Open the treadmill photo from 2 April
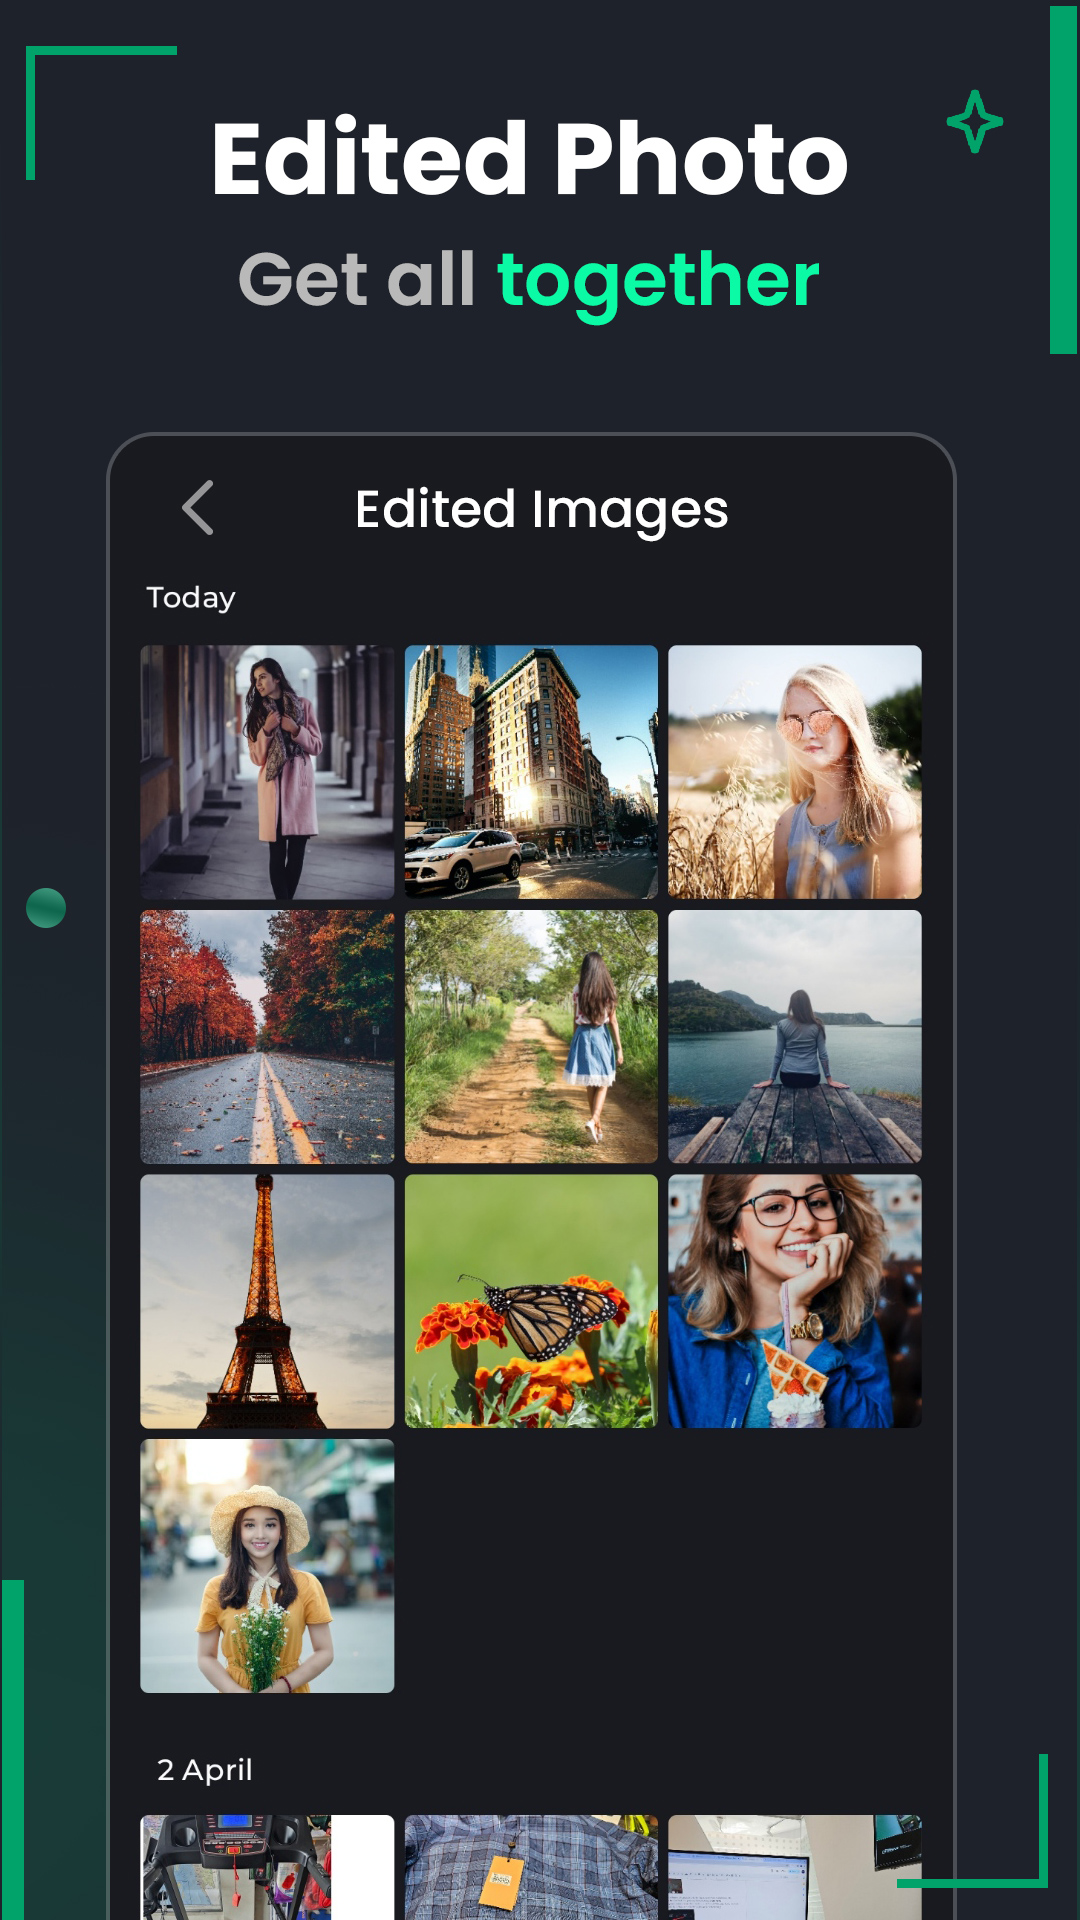This screenshot has width=1080, height=1920. point(267,1866)
